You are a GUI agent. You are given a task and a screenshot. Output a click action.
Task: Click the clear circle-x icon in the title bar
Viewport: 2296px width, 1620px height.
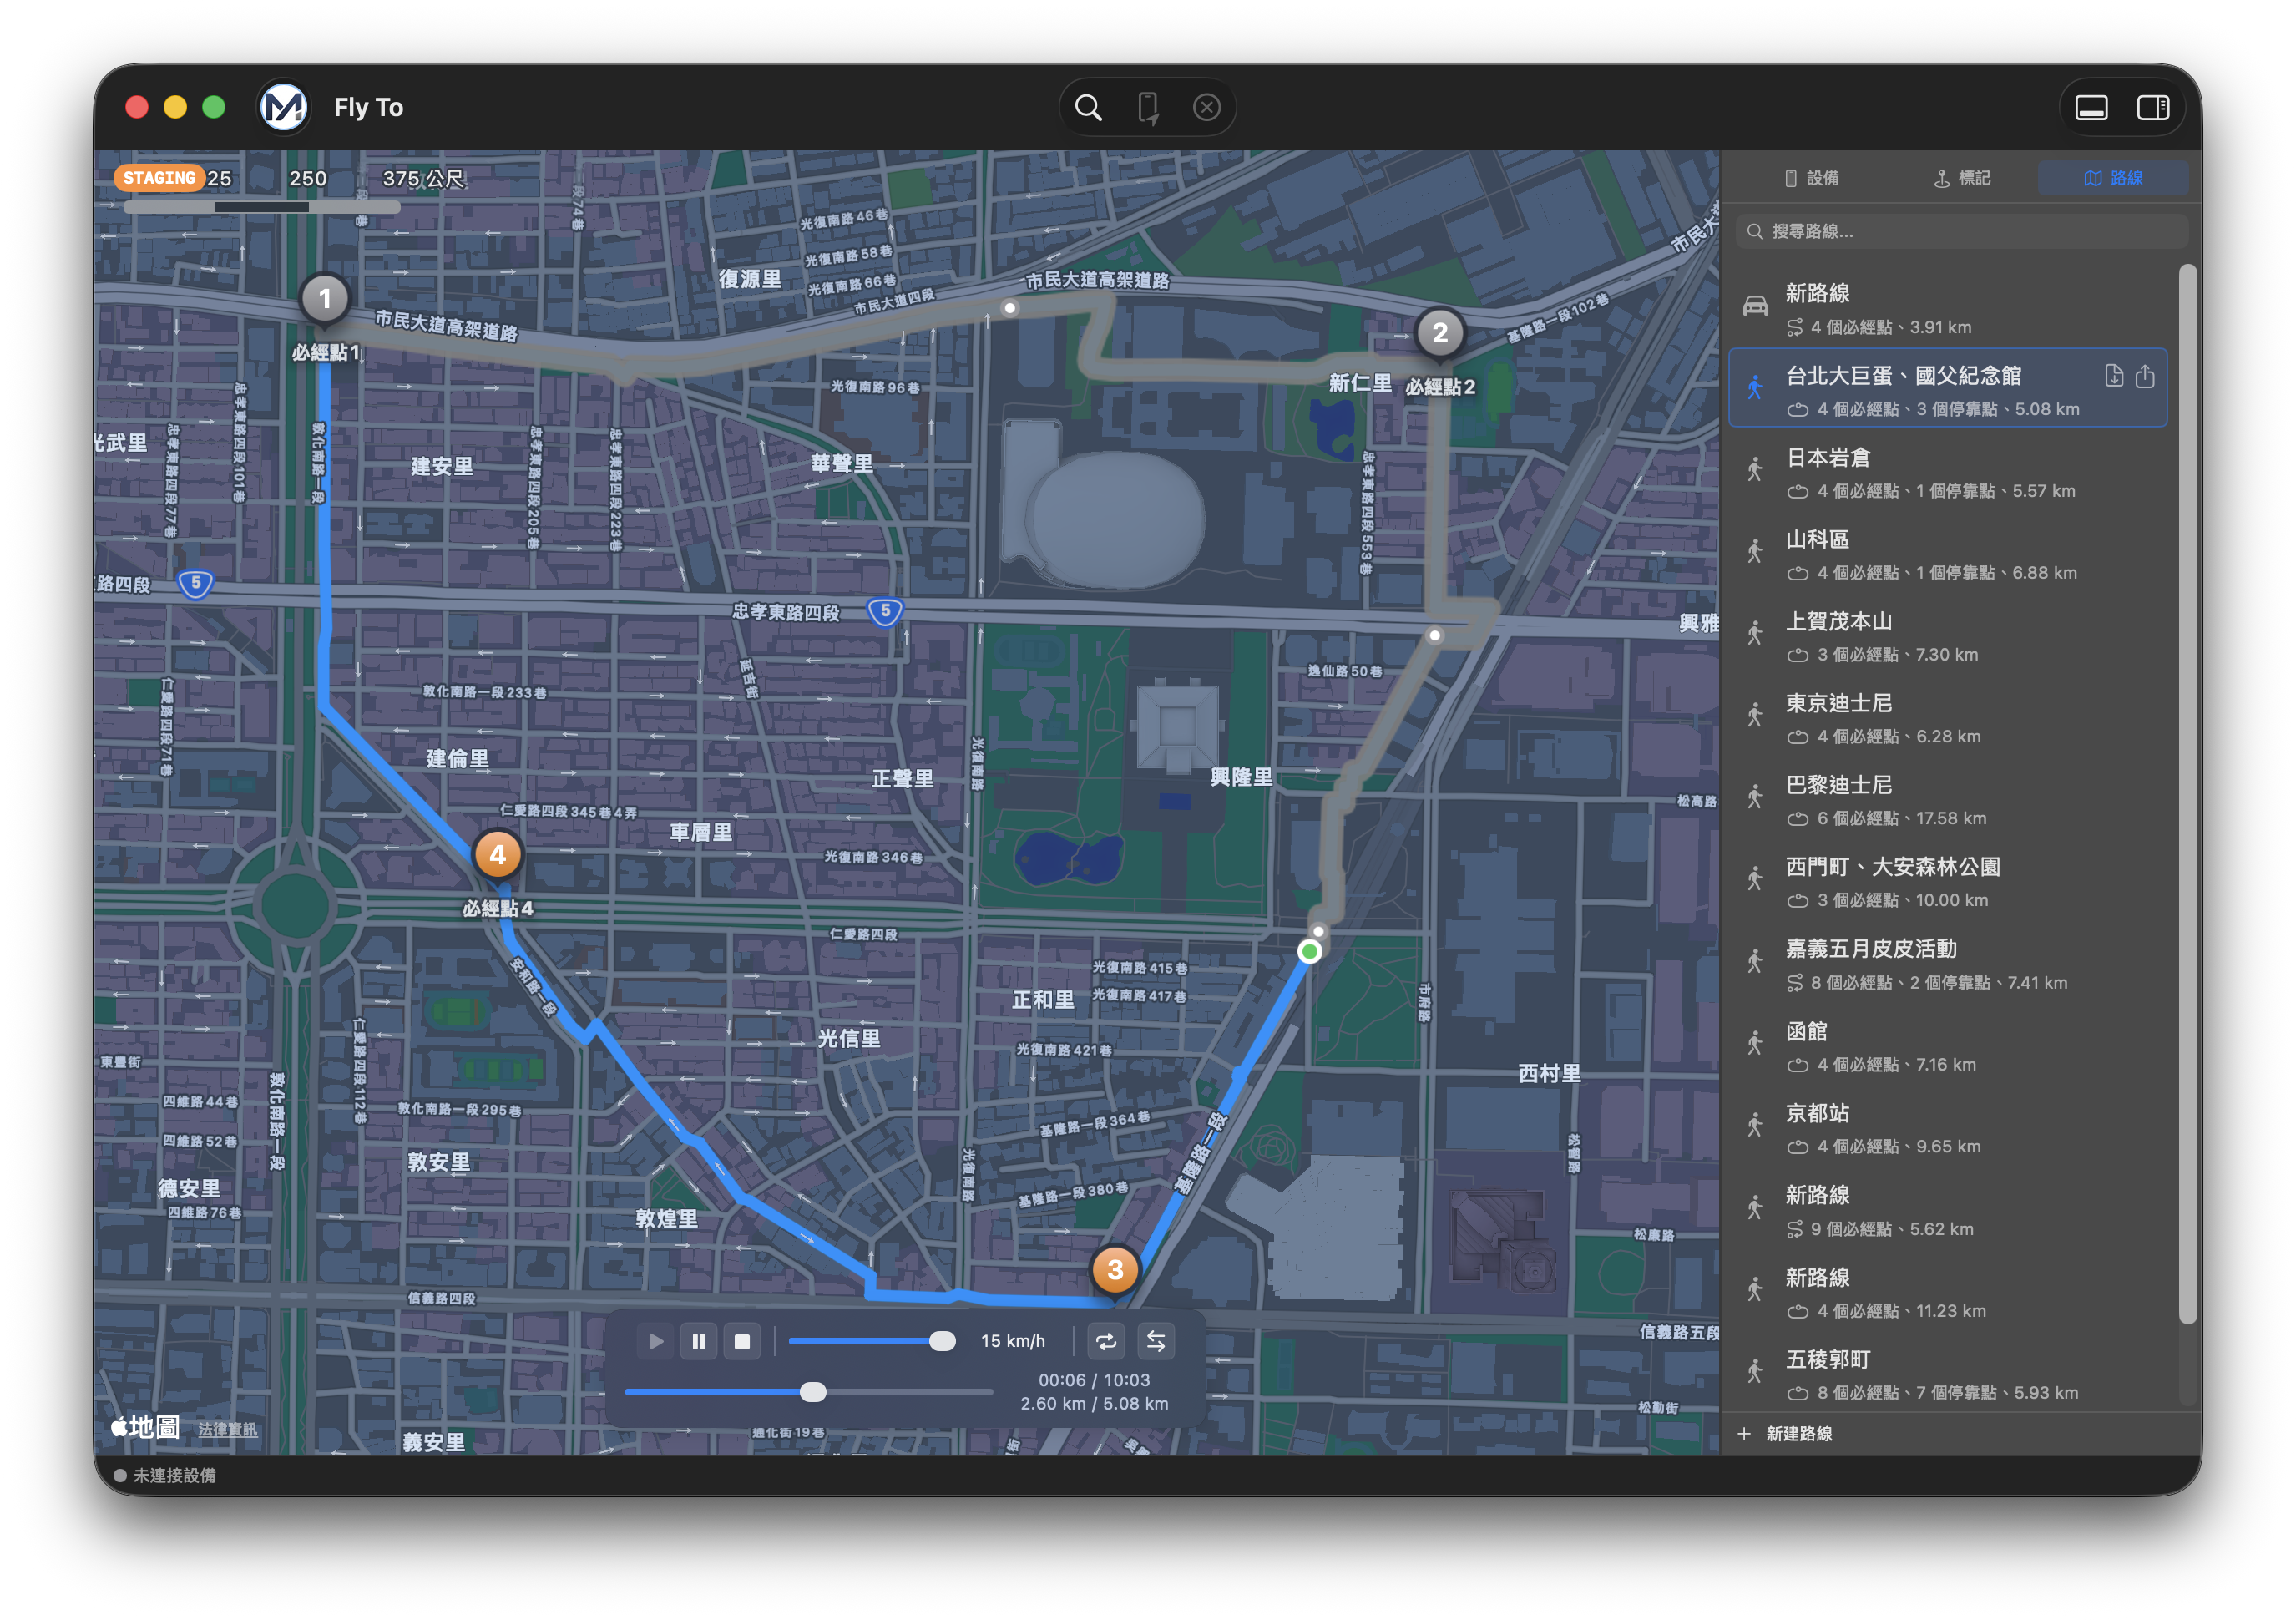(1207, 107)
